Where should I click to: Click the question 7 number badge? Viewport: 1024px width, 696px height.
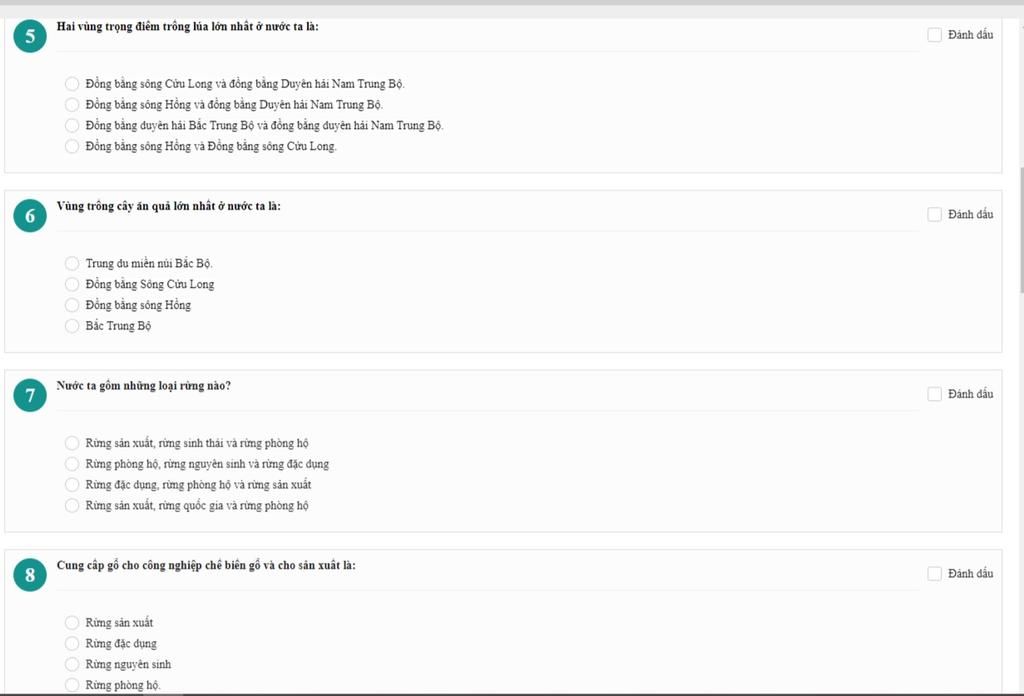click(30, 396)
